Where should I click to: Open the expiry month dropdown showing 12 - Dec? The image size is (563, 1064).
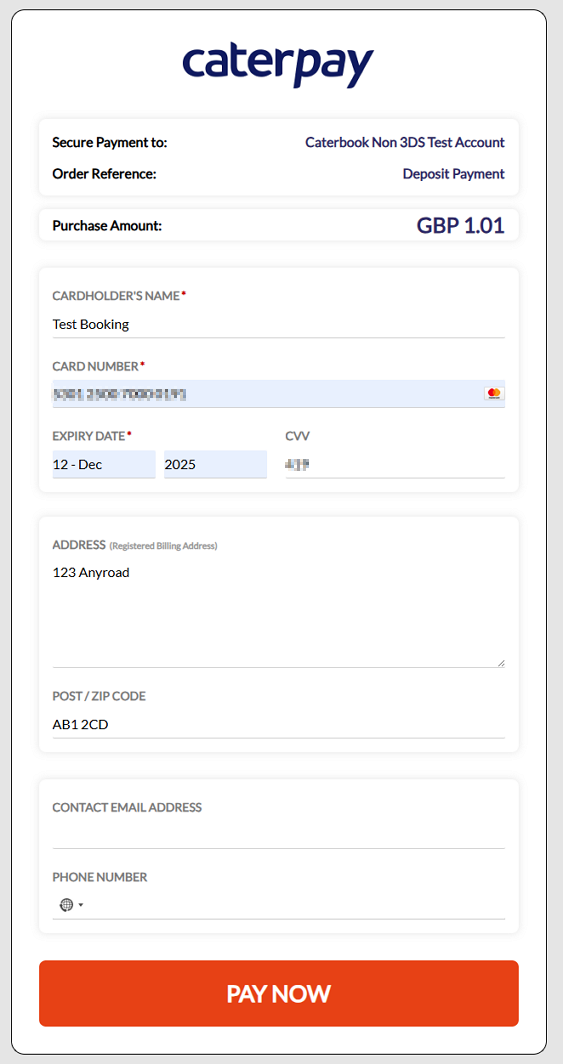[104, 465]
